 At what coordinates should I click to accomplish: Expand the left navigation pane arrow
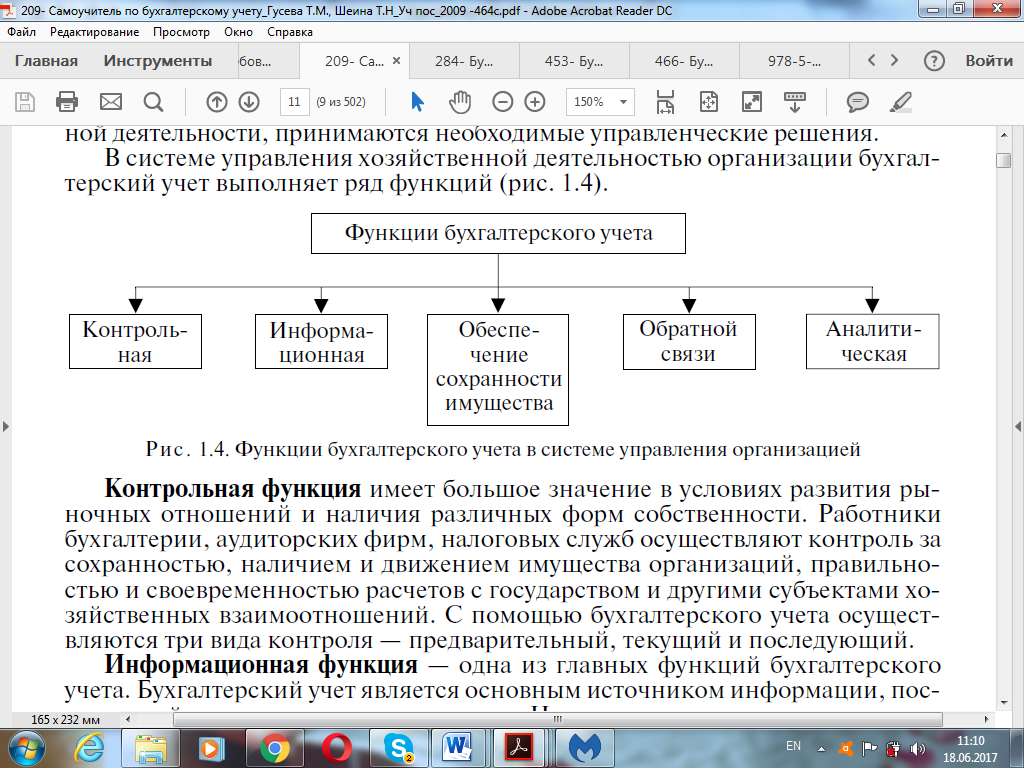pyautogui.click(x=6, y=426)
